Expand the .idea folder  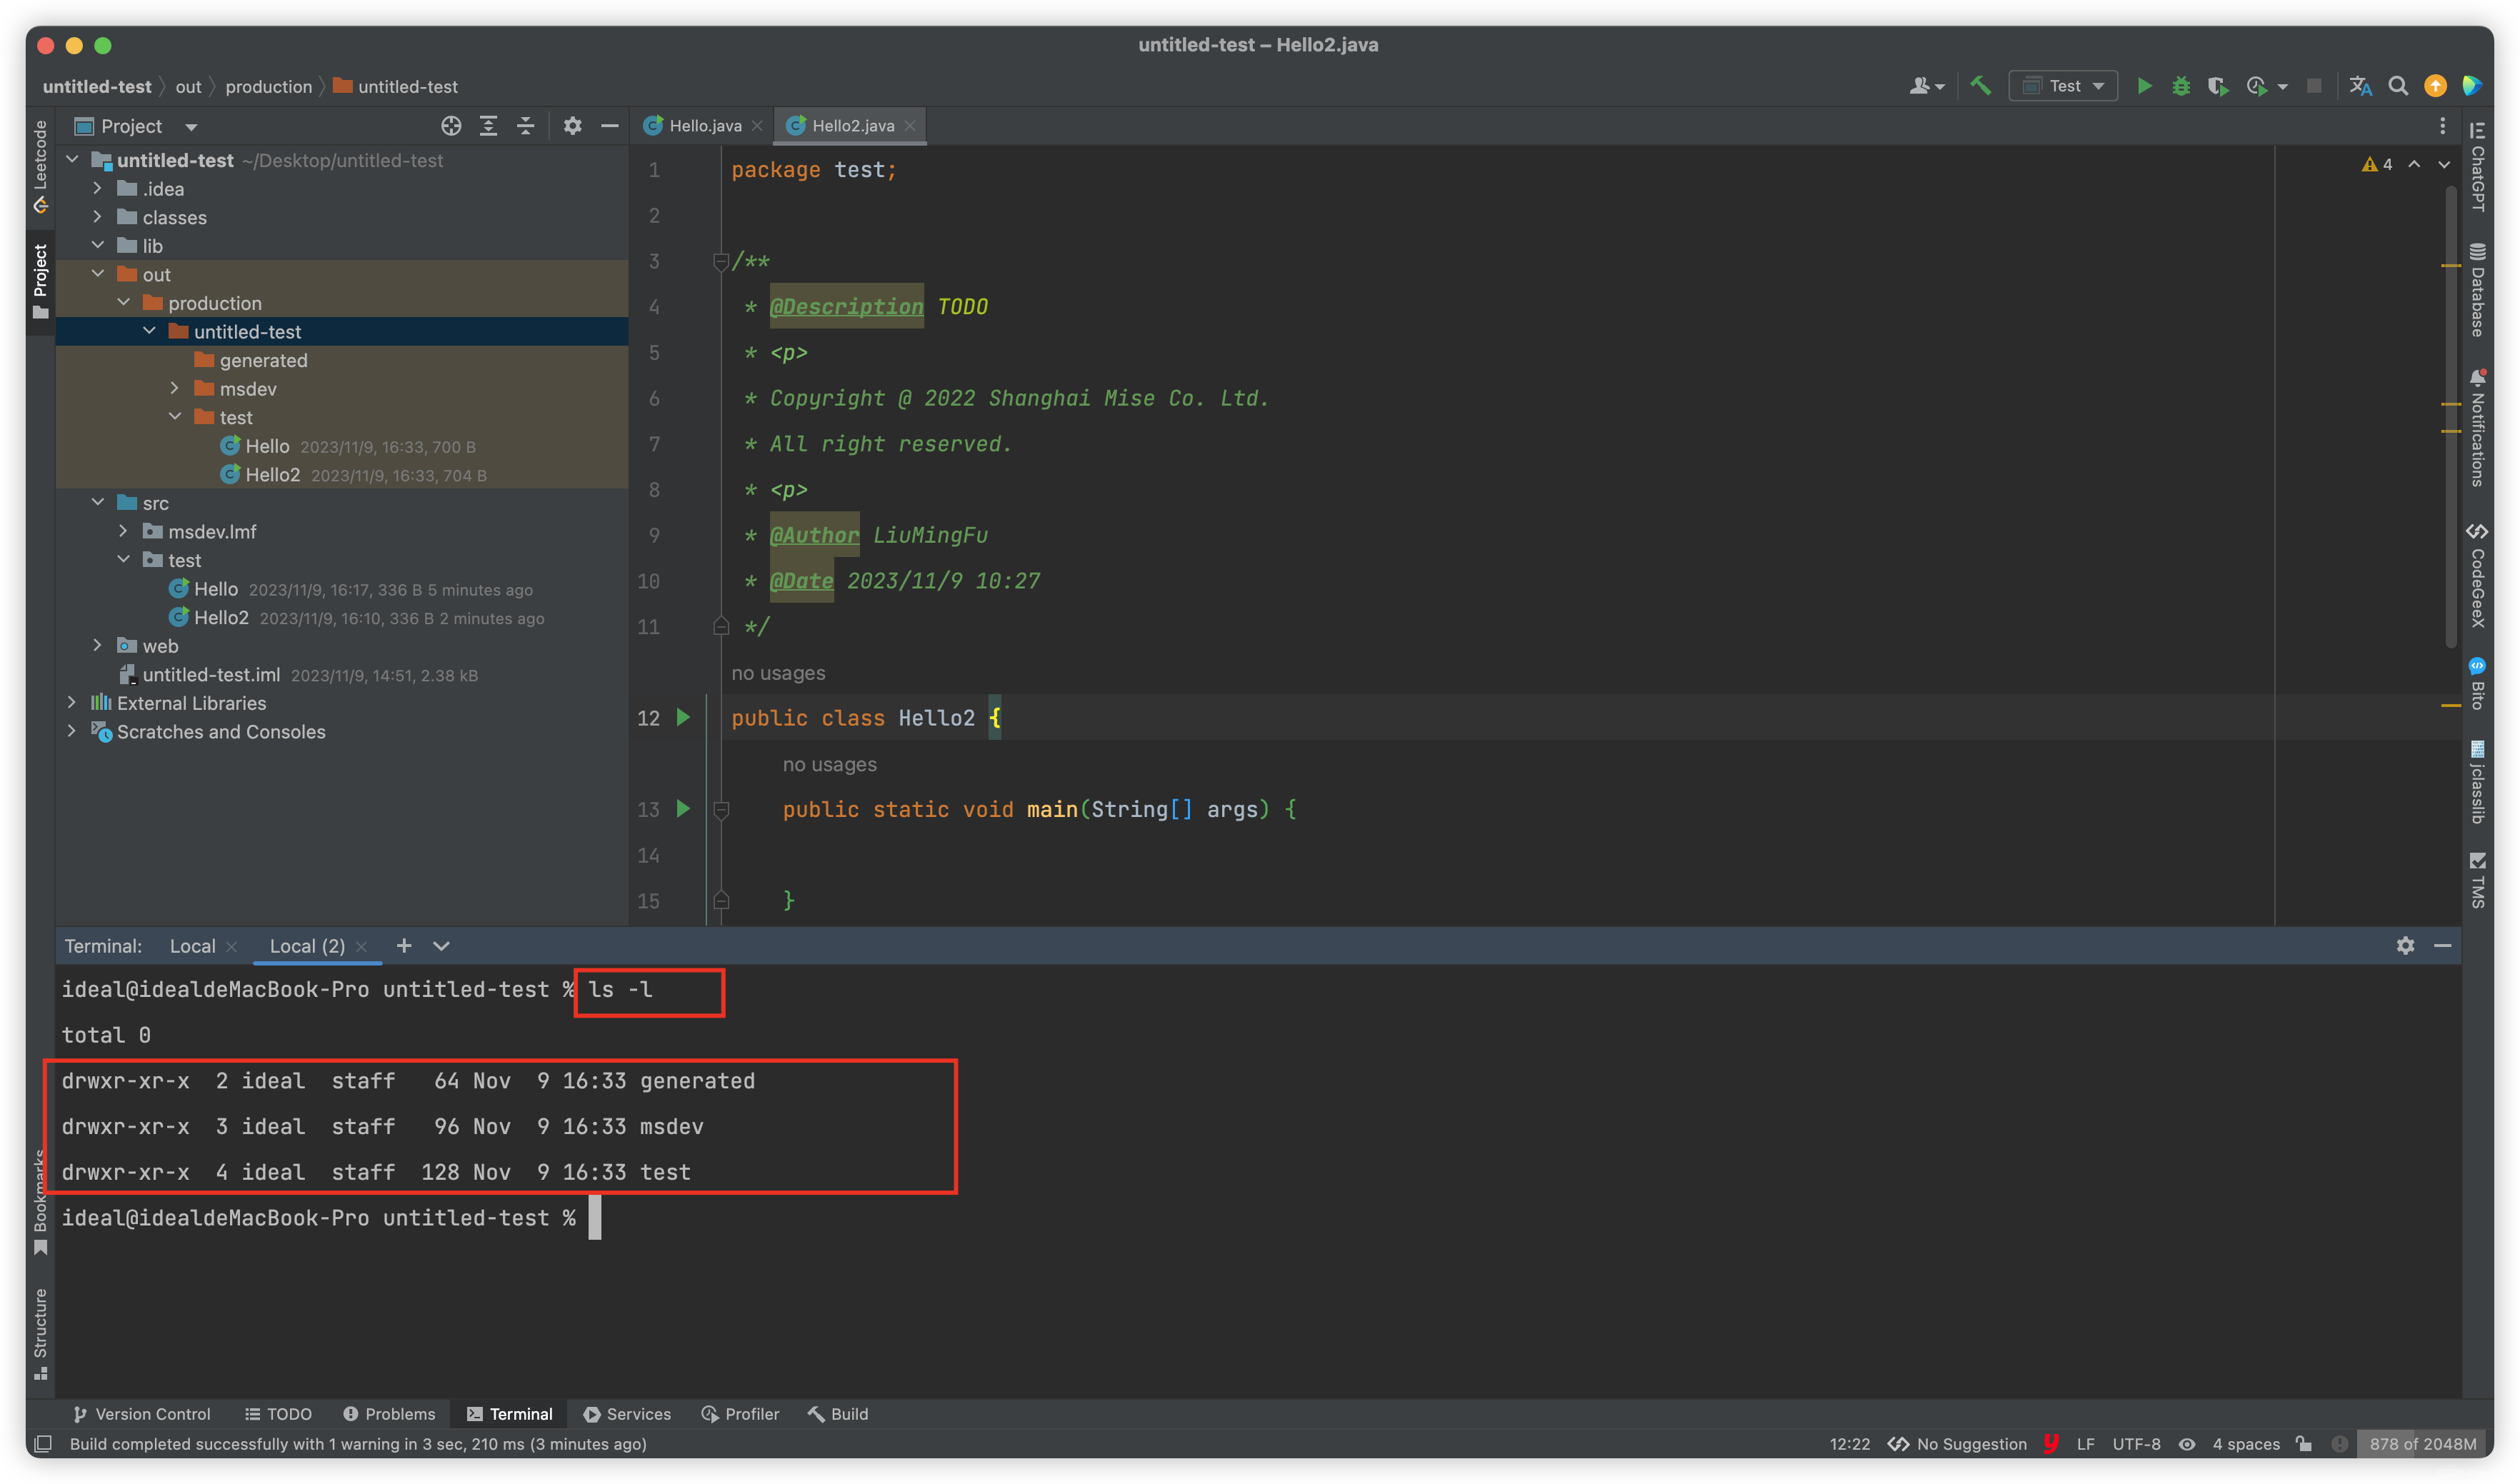tap(97, 188)
